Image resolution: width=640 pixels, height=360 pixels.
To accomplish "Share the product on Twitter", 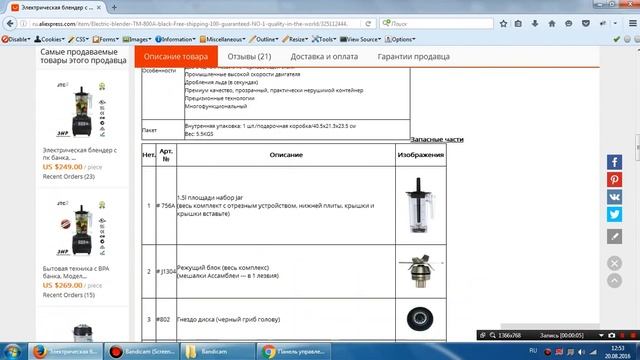I will tap(614, 214).
